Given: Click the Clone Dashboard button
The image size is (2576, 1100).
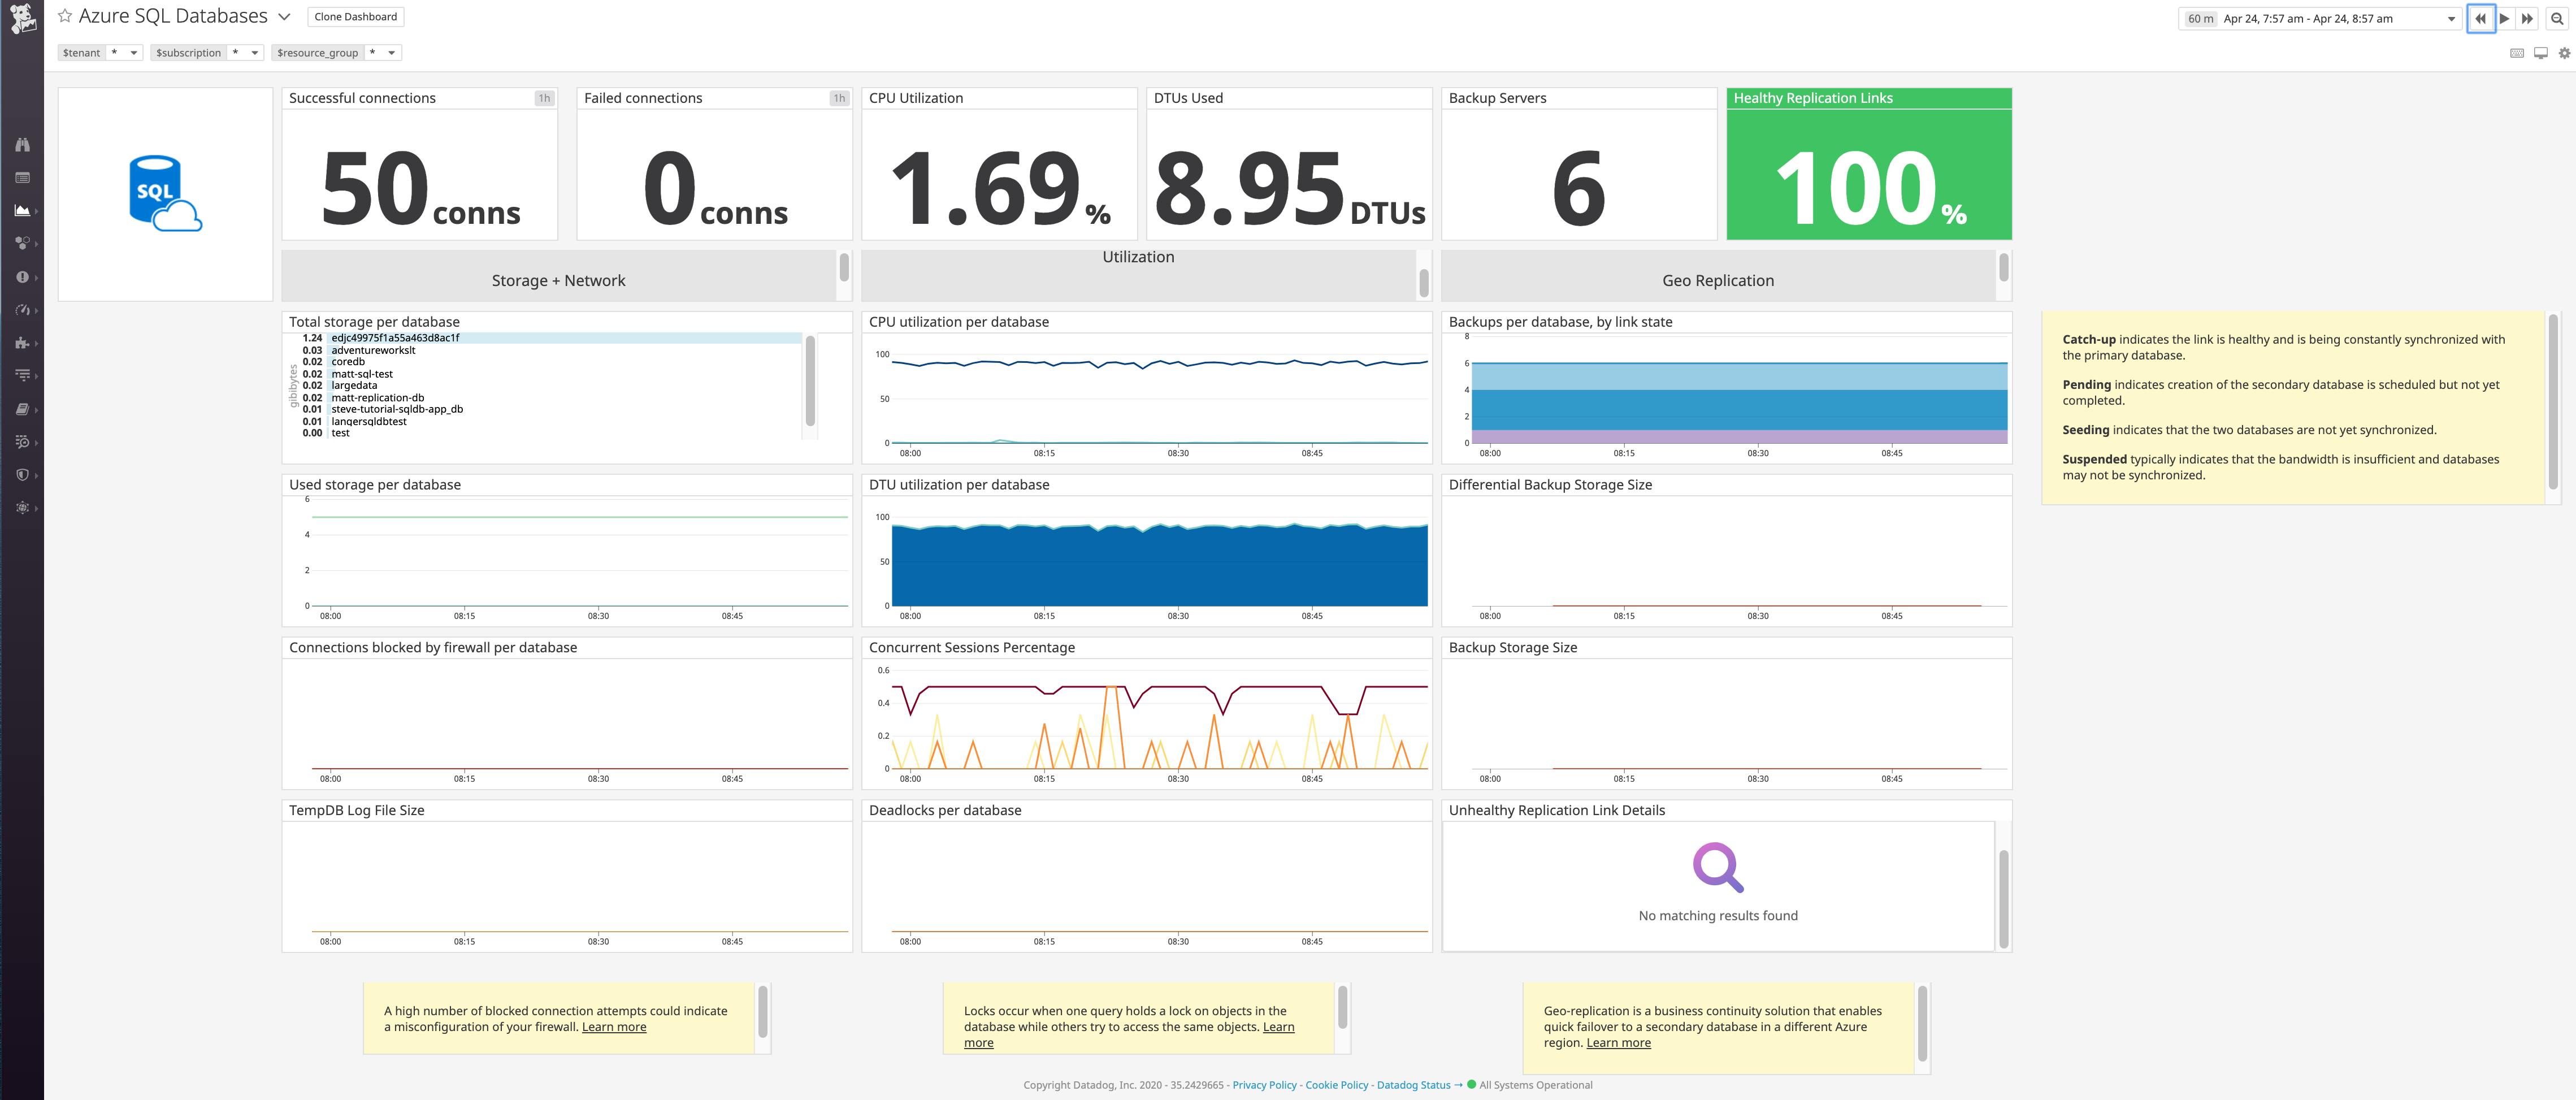Looking at the screenshot, I should click(355, 16).
